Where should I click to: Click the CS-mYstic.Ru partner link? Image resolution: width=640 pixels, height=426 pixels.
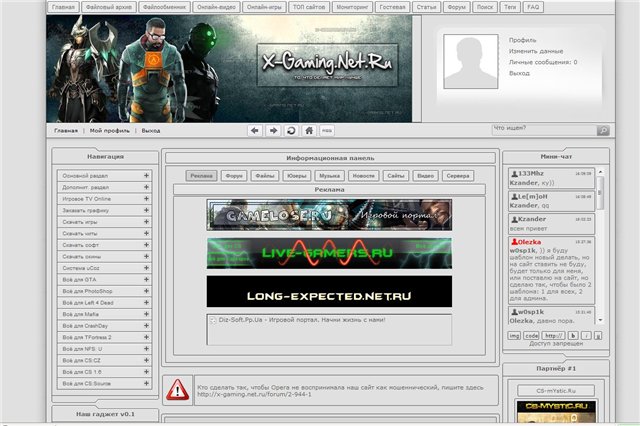(x=556, y=391)
